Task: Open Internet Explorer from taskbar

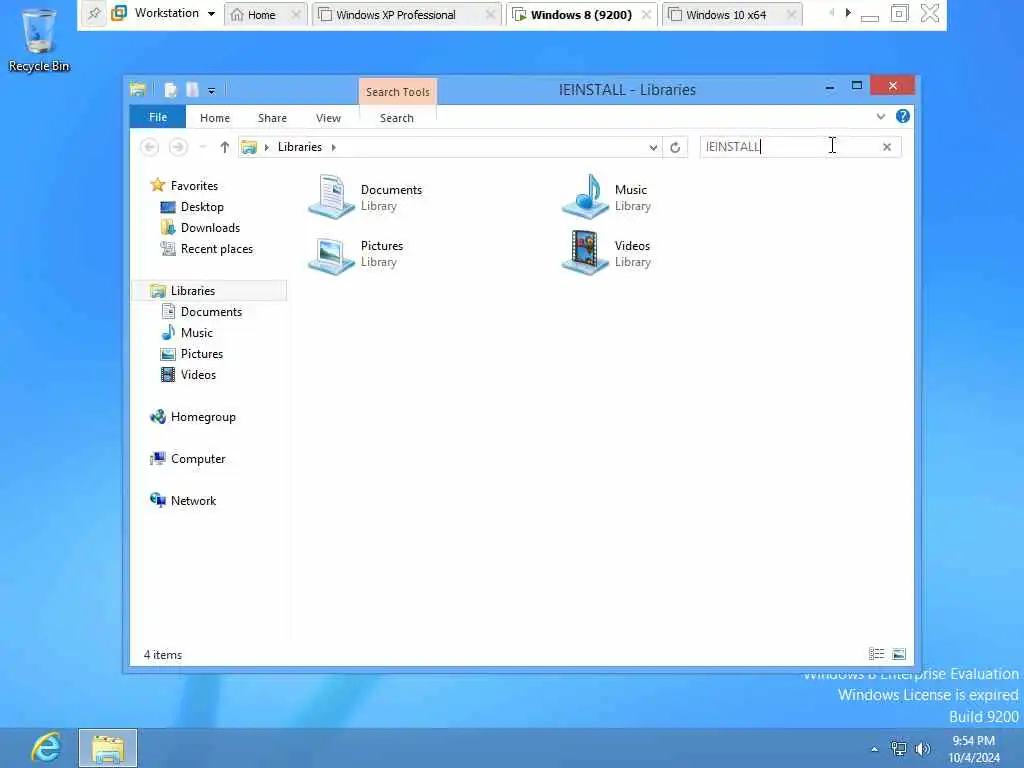Action: coord(45,748)
